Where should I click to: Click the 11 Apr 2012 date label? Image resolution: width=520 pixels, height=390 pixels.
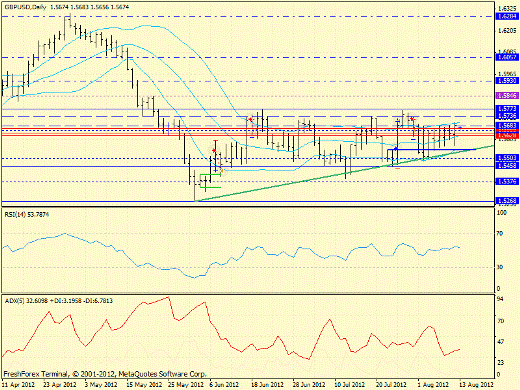[18, 385]
